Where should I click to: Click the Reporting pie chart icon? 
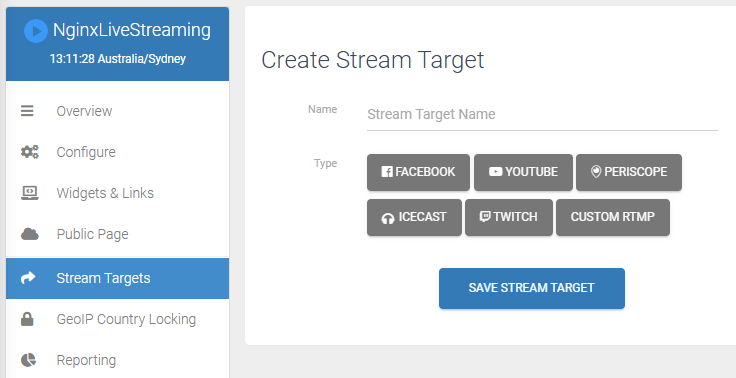tap(29, 360)
